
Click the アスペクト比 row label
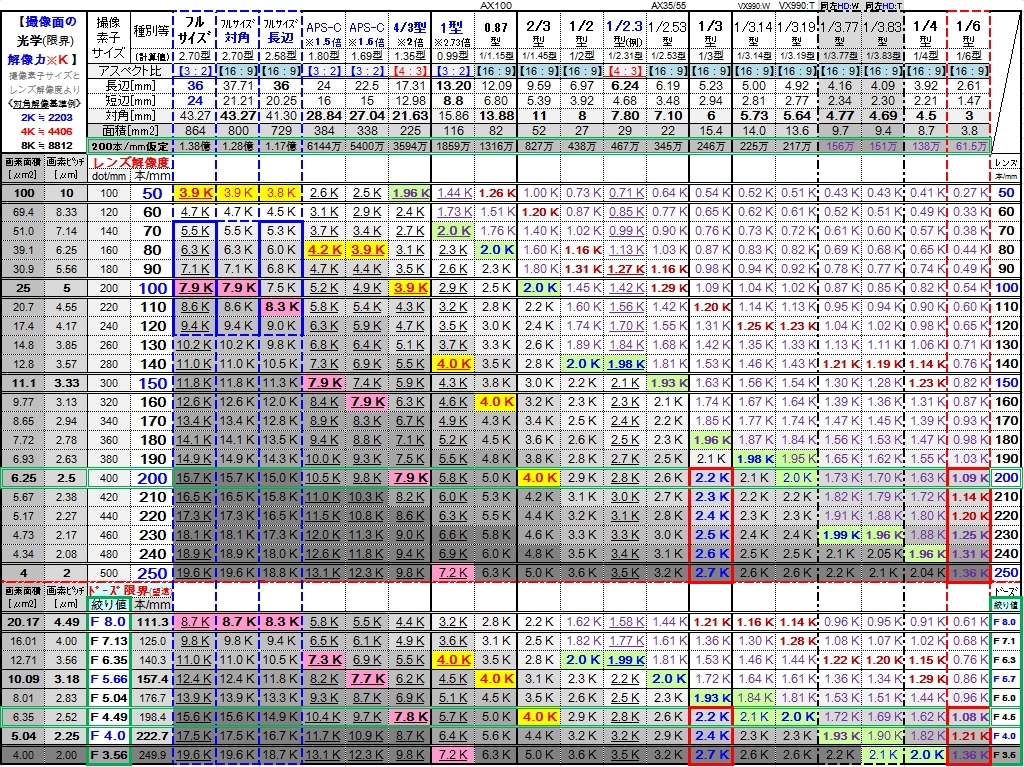pyautogui.click(x=129, y=71)
